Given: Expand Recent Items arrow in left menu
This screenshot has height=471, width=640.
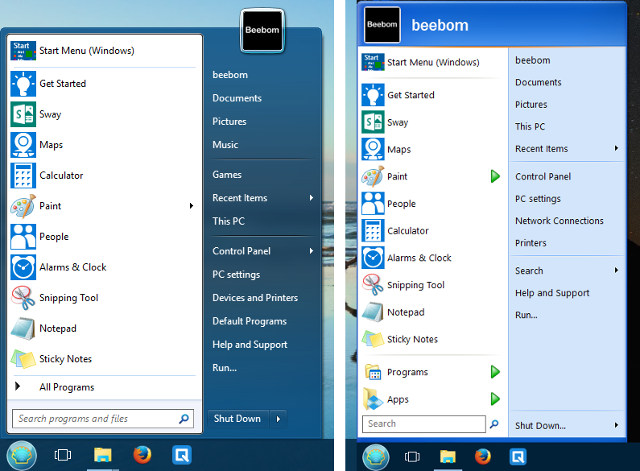Looking at the screenshot, I should click(311, 198).
